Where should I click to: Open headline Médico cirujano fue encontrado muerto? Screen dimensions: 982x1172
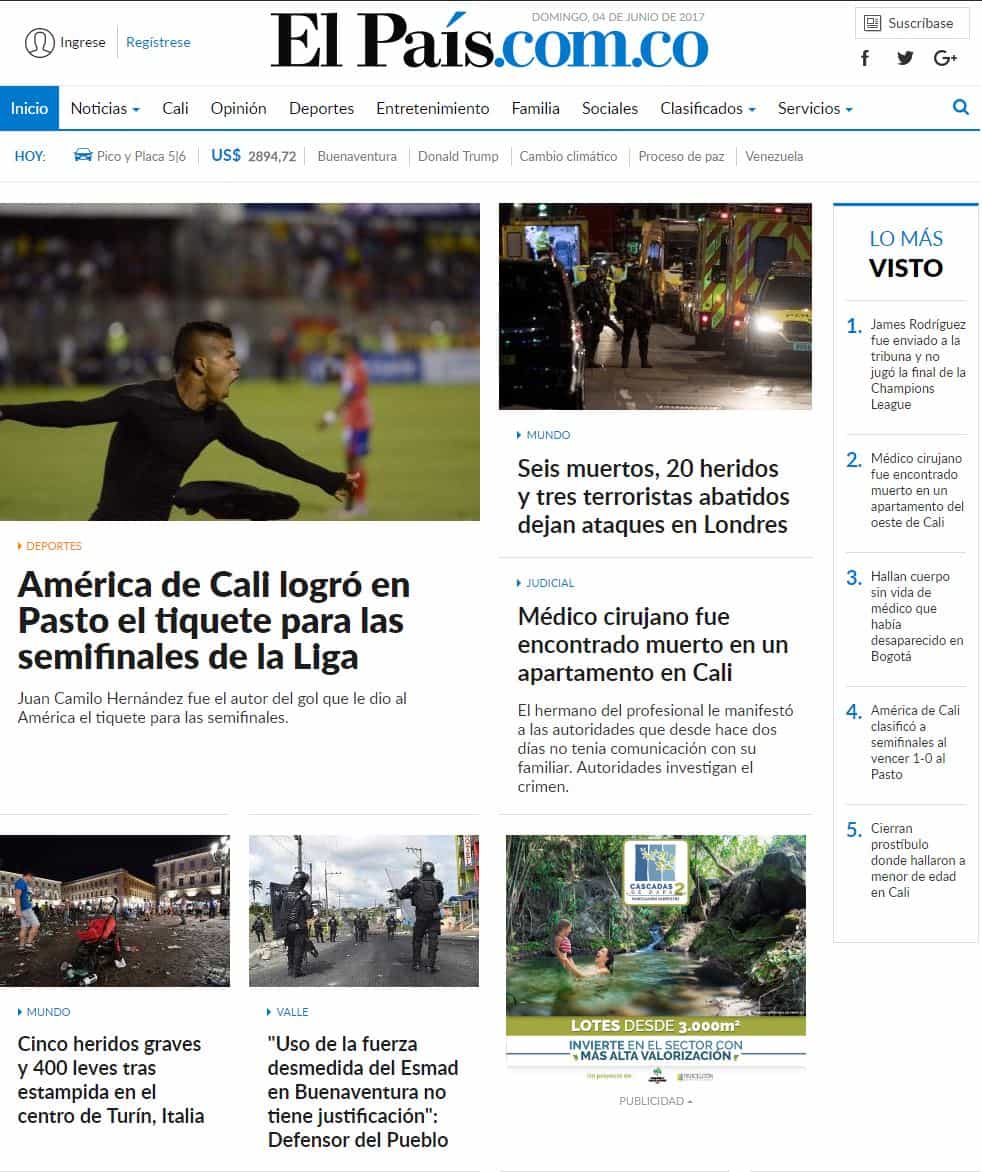652,644
